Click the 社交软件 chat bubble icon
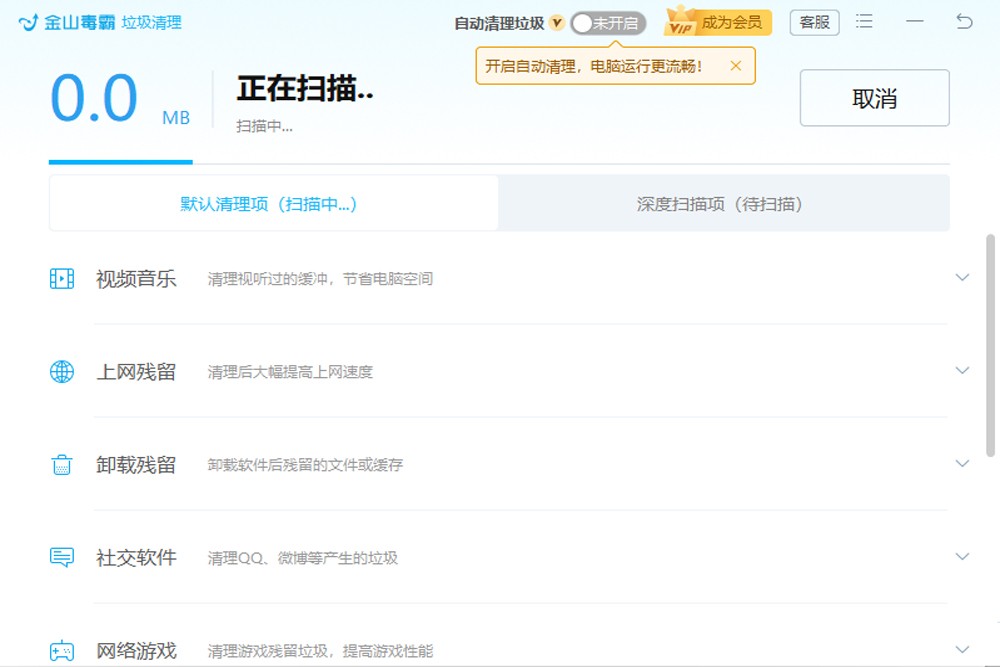This screenshot has height=667, width=1000. point(62,557)
